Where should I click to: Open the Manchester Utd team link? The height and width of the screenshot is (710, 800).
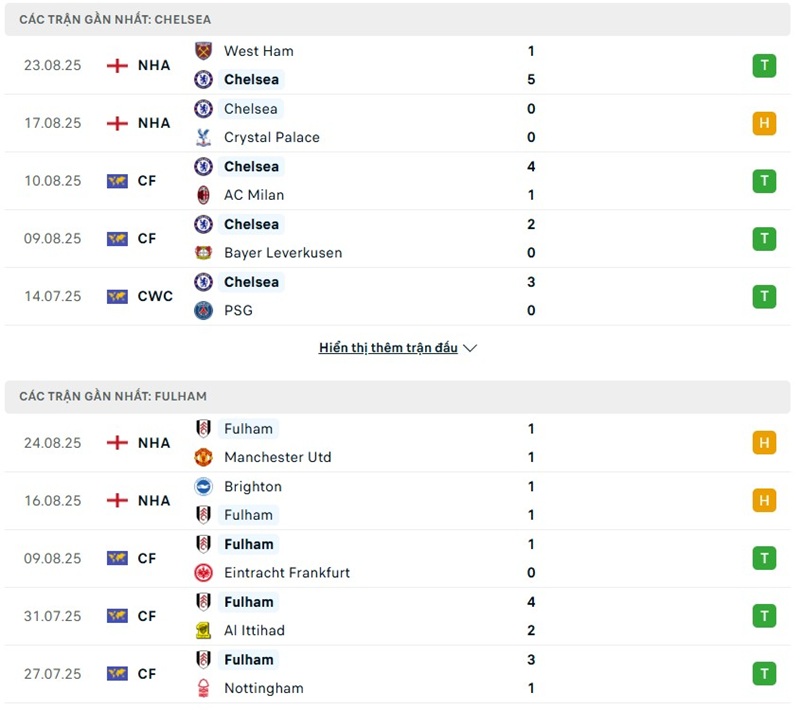tap(277, 457)
